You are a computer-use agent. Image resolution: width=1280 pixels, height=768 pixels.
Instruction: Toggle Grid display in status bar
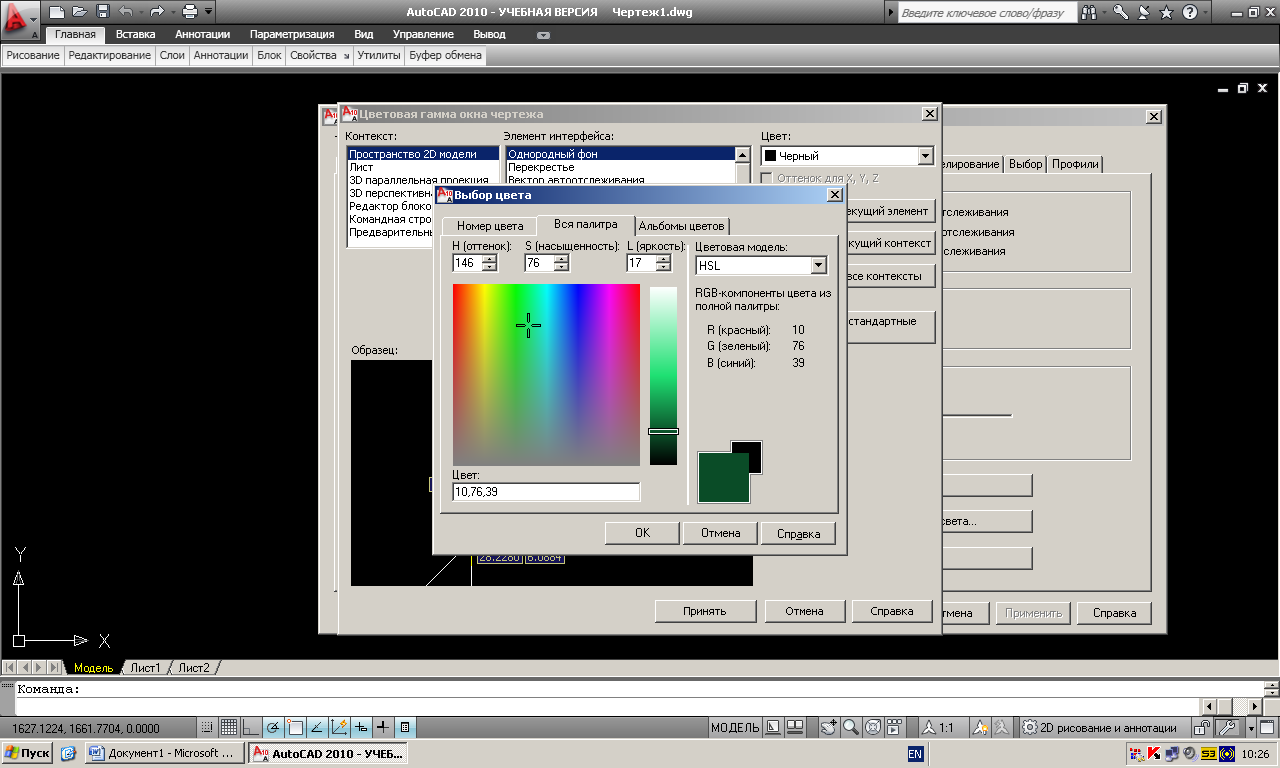[228, 727]
